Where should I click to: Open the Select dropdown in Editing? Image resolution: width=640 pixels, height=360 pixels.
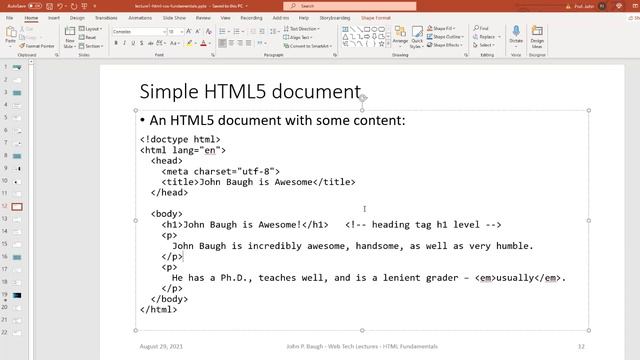pyautogui.click(x=484, y=45)
